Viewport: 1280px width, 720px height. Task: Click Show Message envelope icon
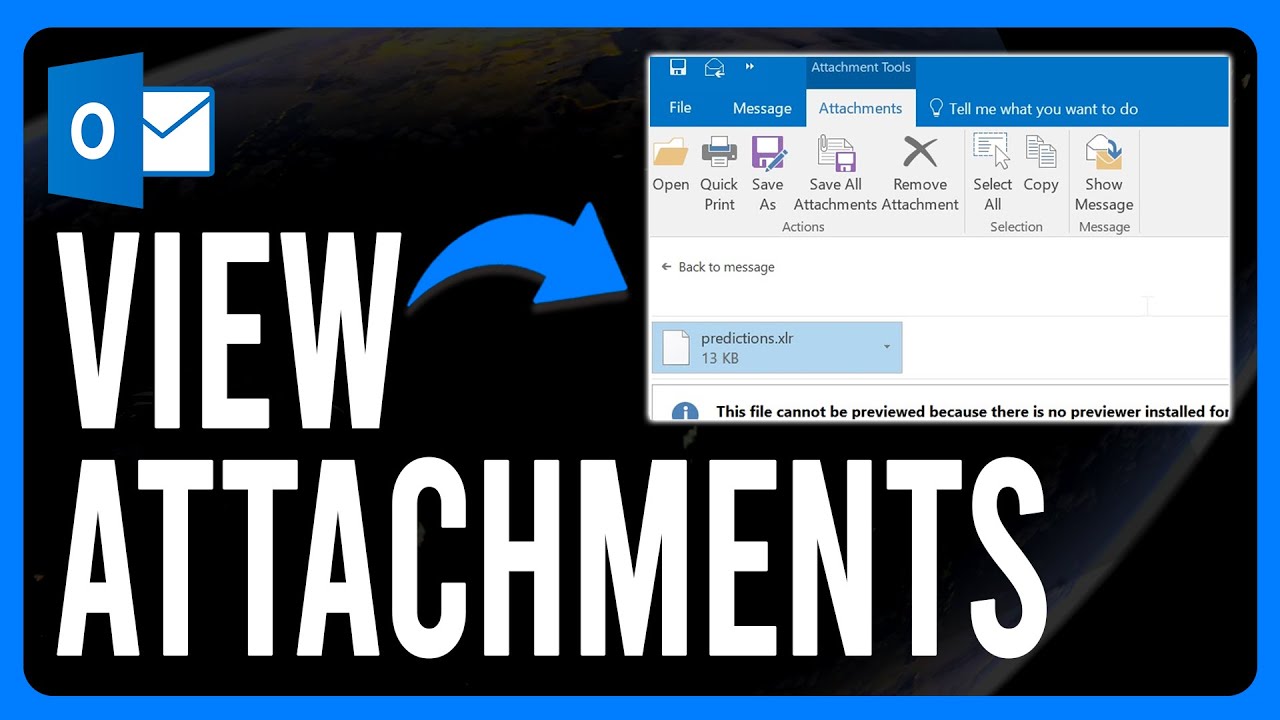1104,152
